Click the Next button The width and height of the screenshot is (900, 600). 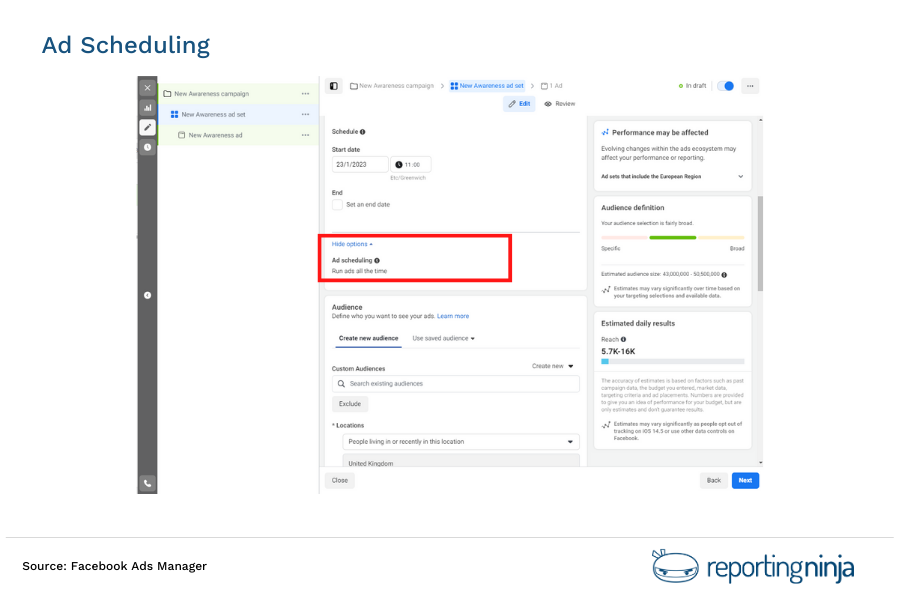pyautogui.click(x=746, y=481)
